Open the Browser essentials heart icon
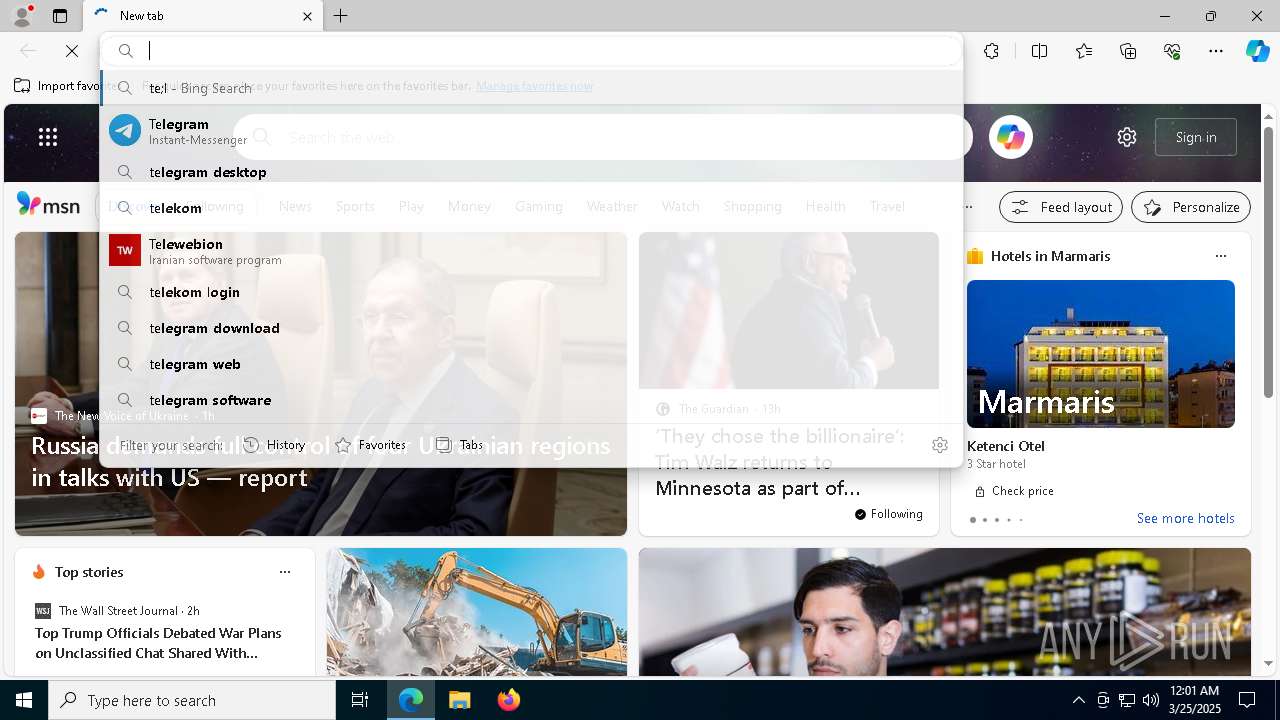1280x720 pixels. click(1172, 51)
